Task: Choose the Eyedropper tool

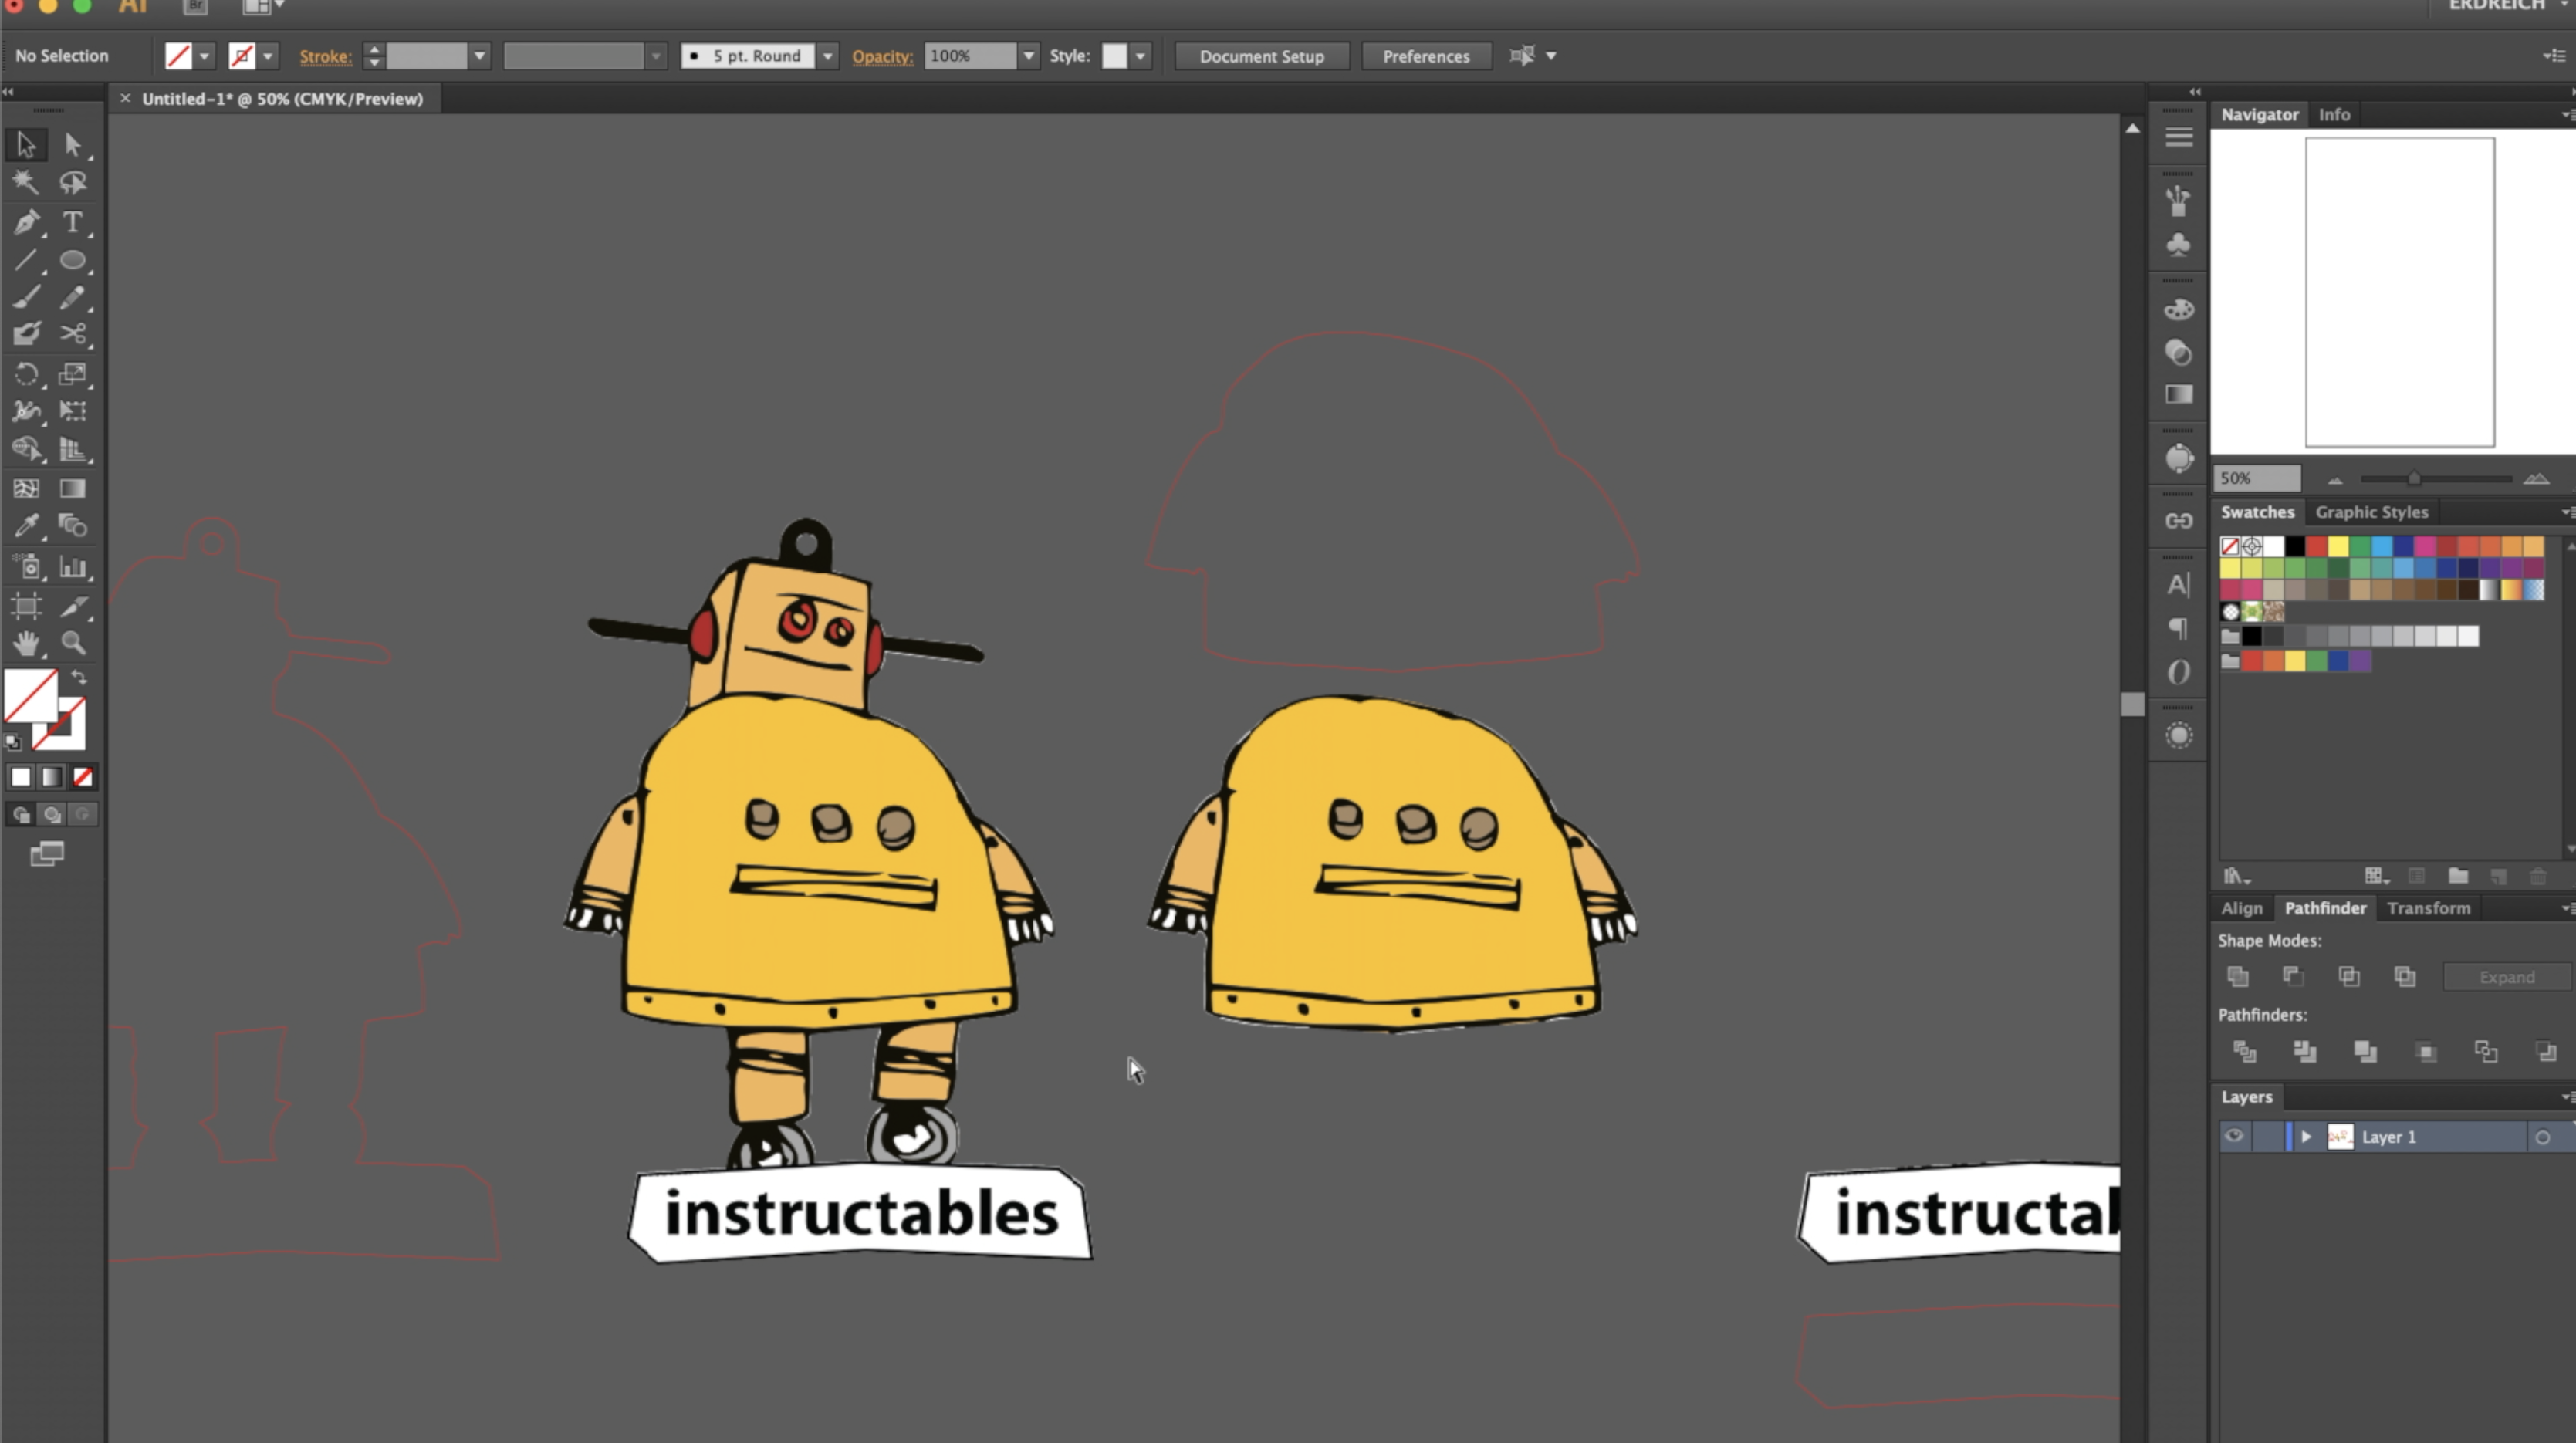Action: (x=26, y=526)
